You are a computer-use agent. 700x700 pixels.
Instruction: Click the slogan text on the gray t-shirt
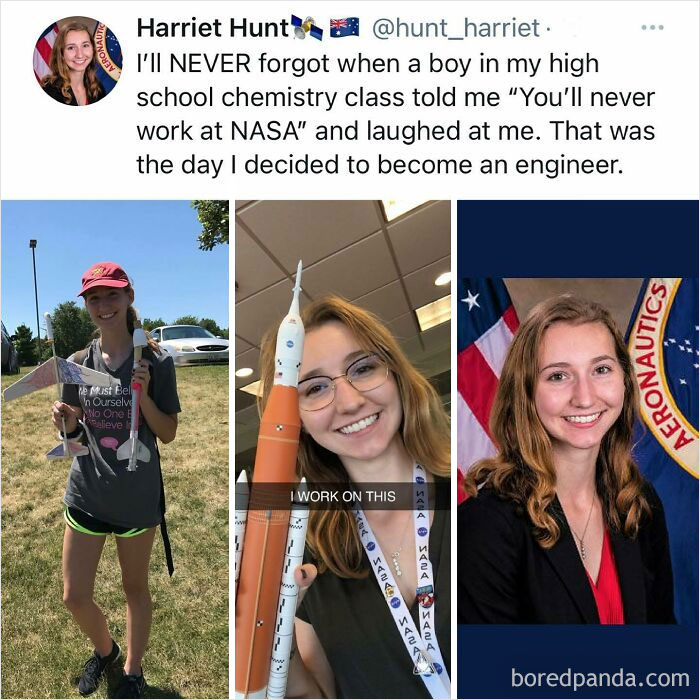pos(109,408)
